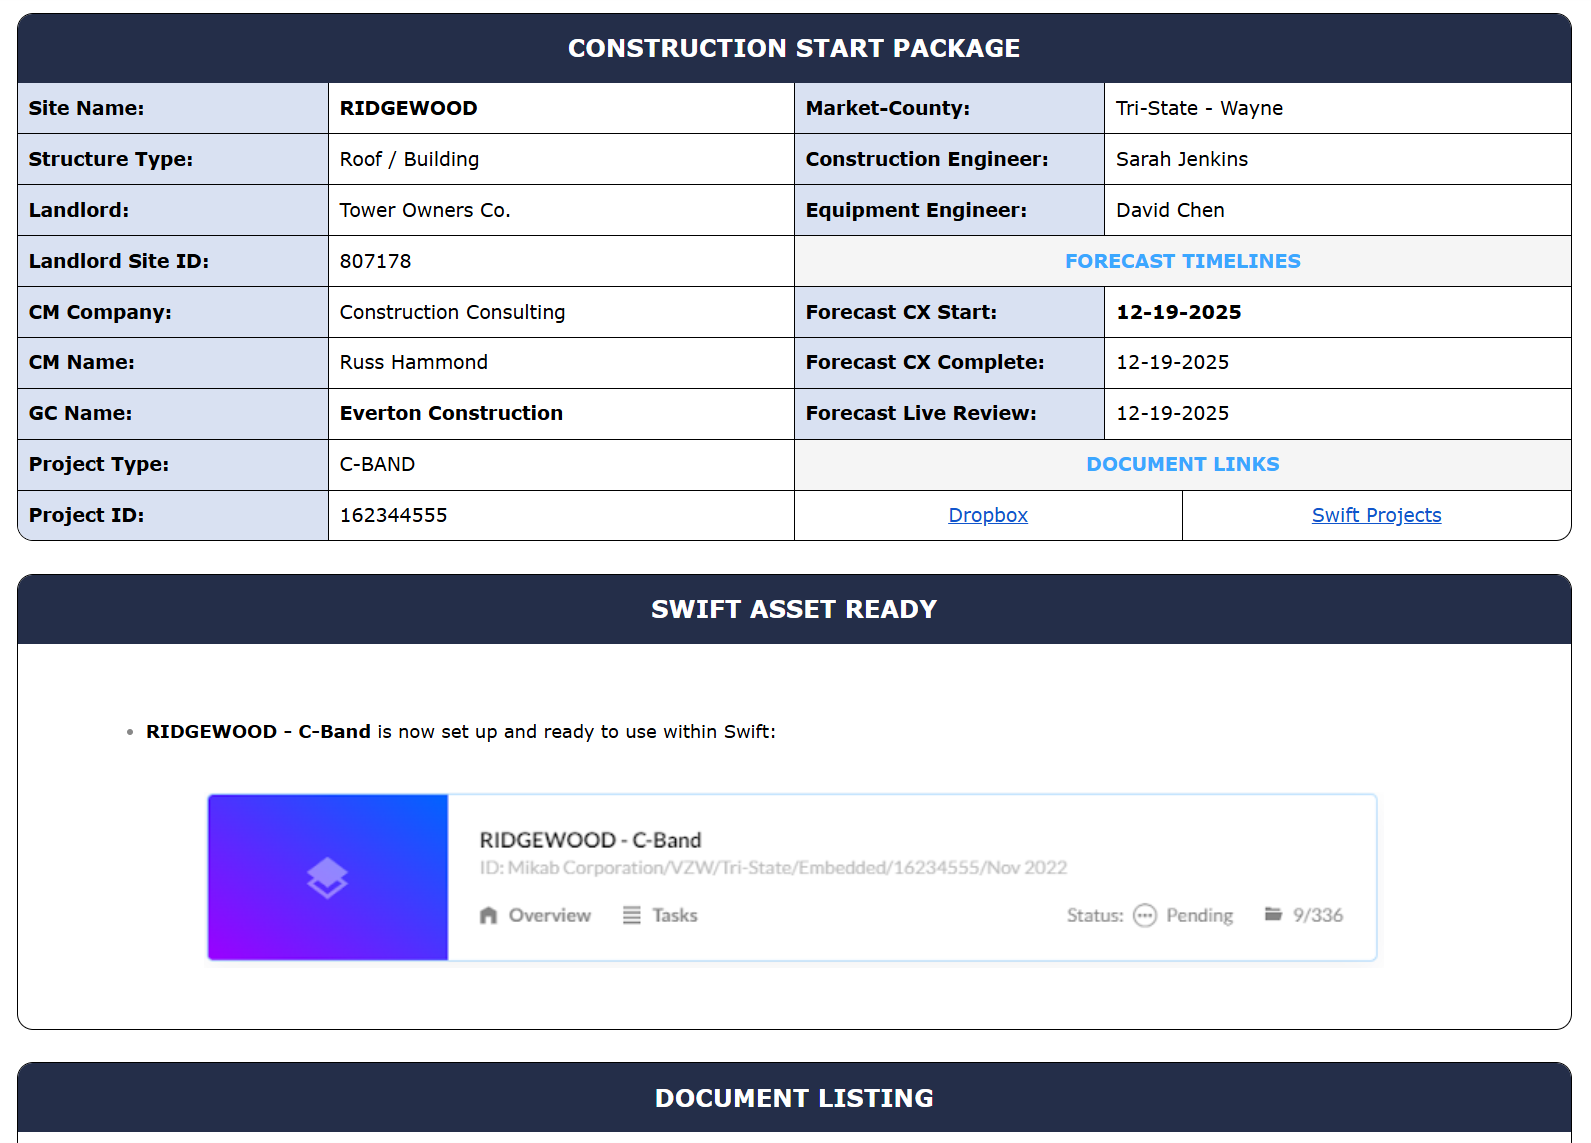Screen dimensions: 1591x1143
Task: Select the Forecast Live Review date
Action: point(1172,413)
